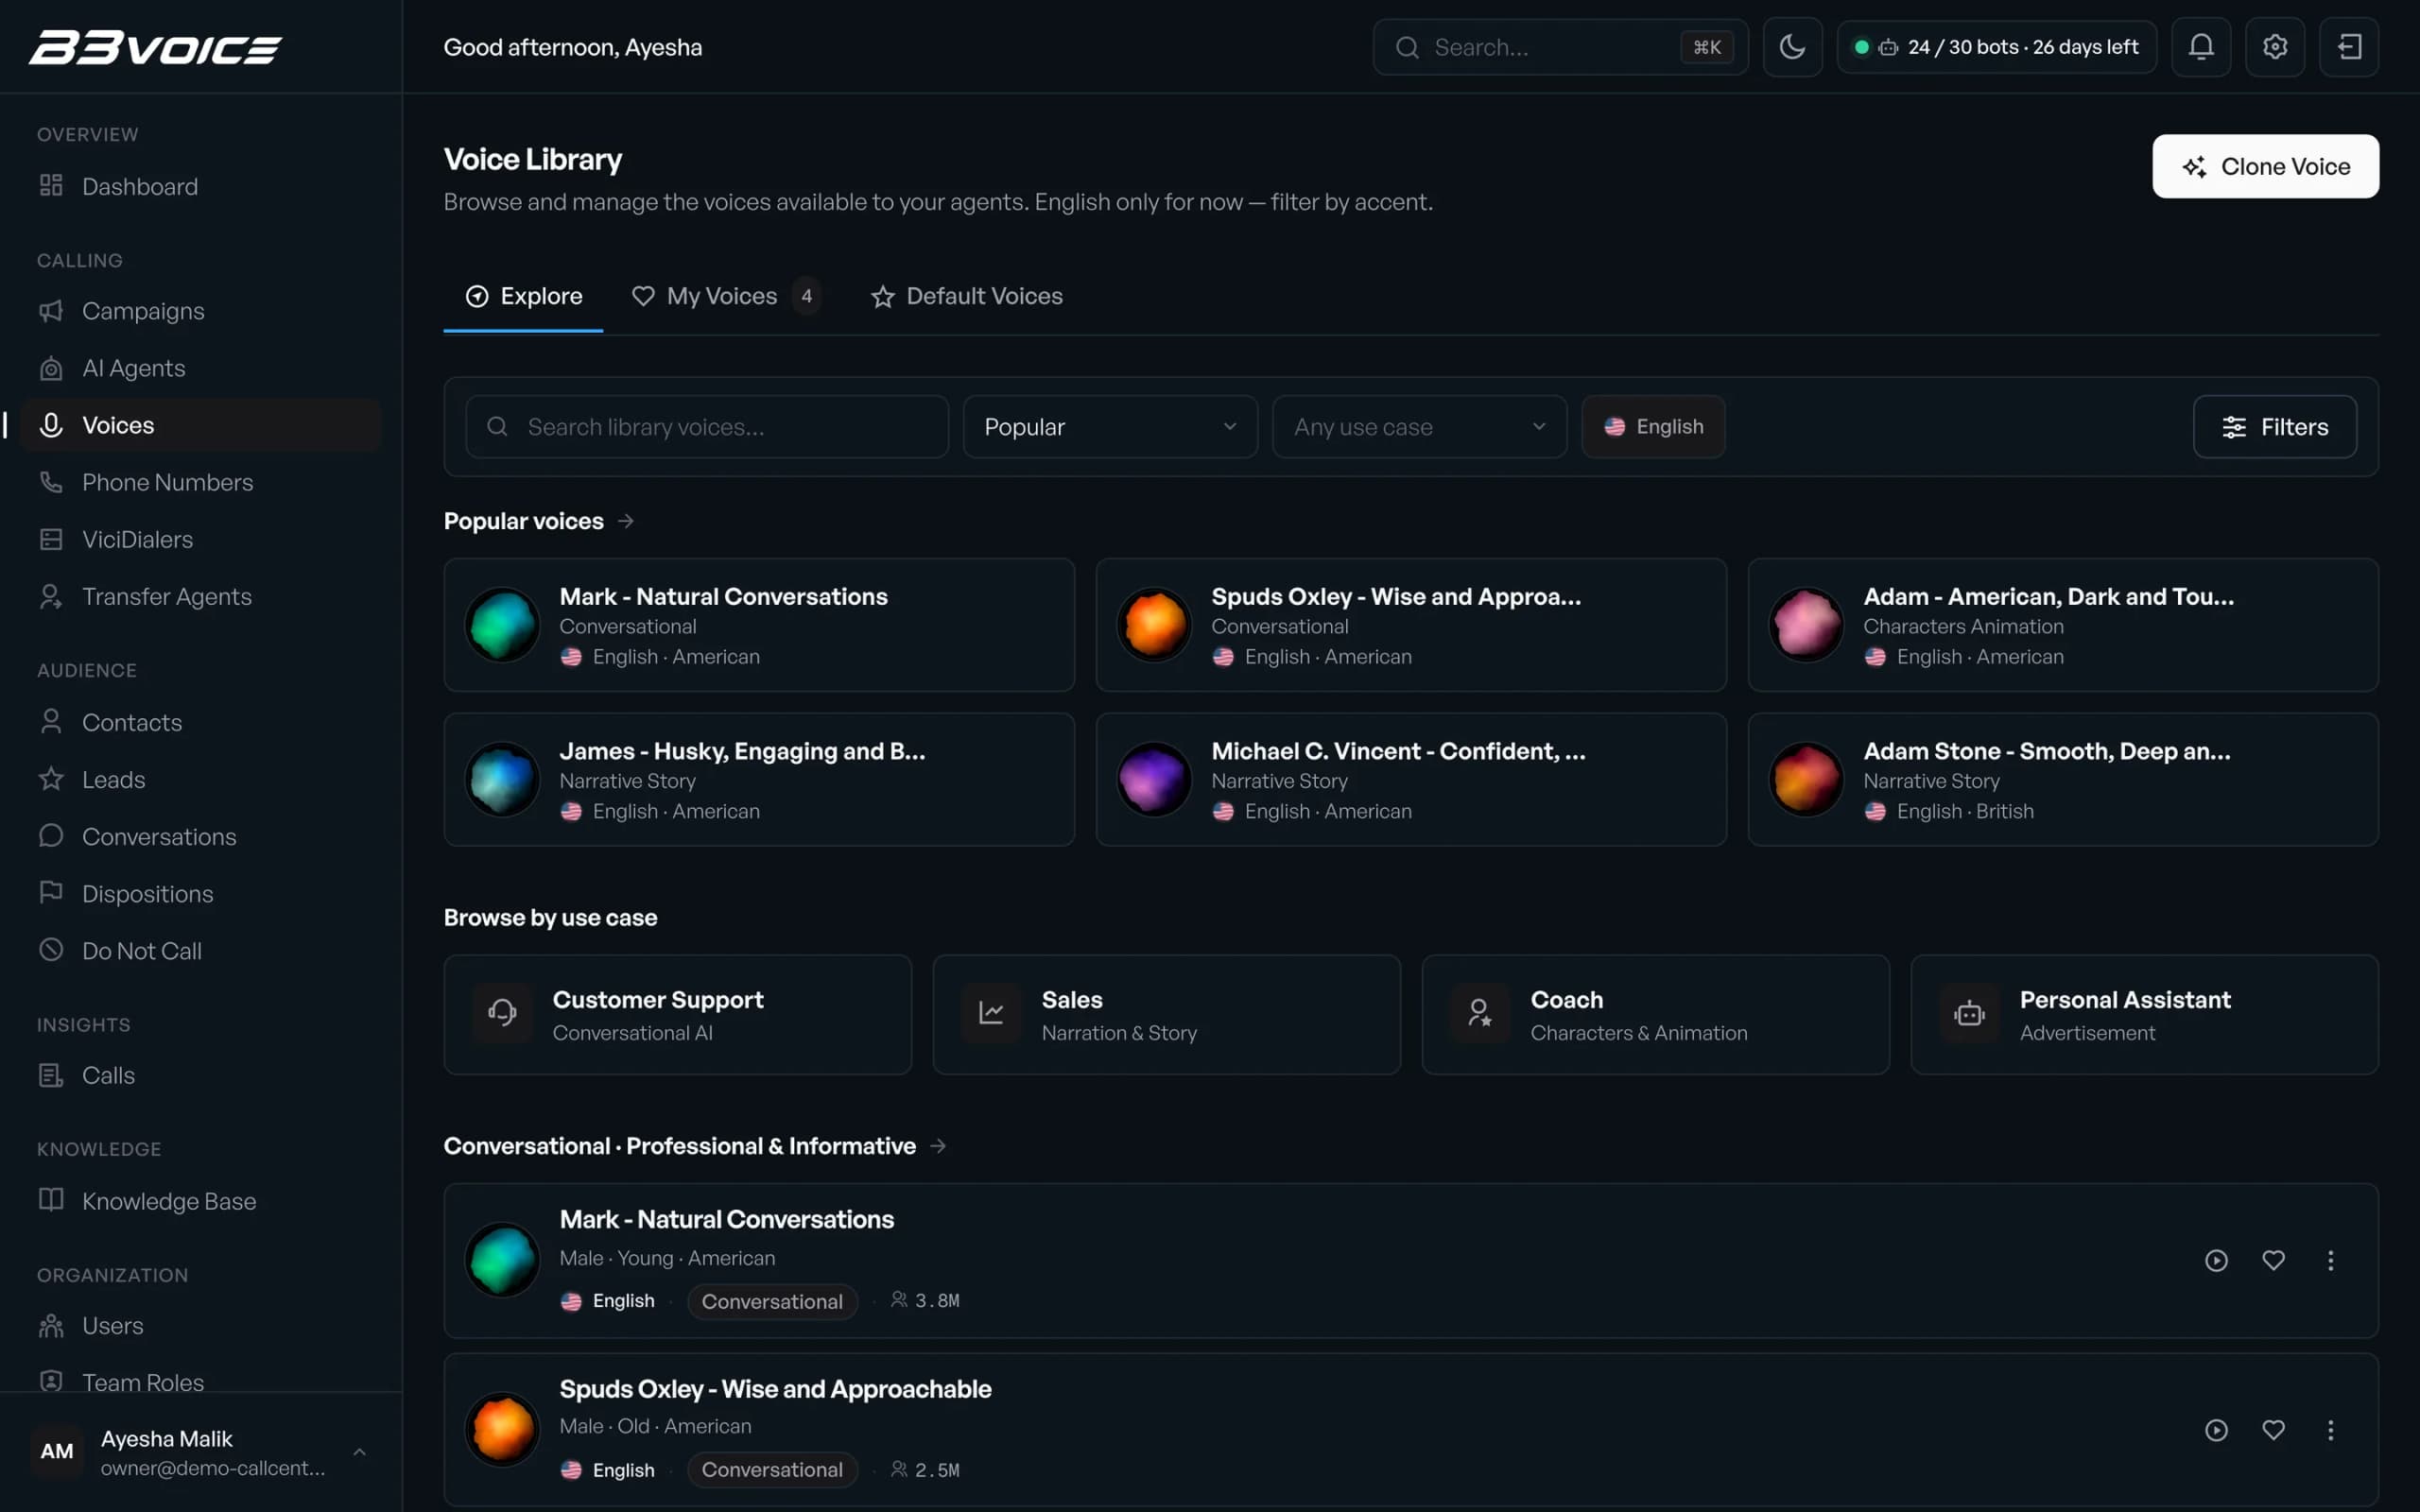Viewport: 2420px width, 1512px height.
Task: Favorite Mark - Natural Conversations with the heart
Action: [x=2273, y=1260]
